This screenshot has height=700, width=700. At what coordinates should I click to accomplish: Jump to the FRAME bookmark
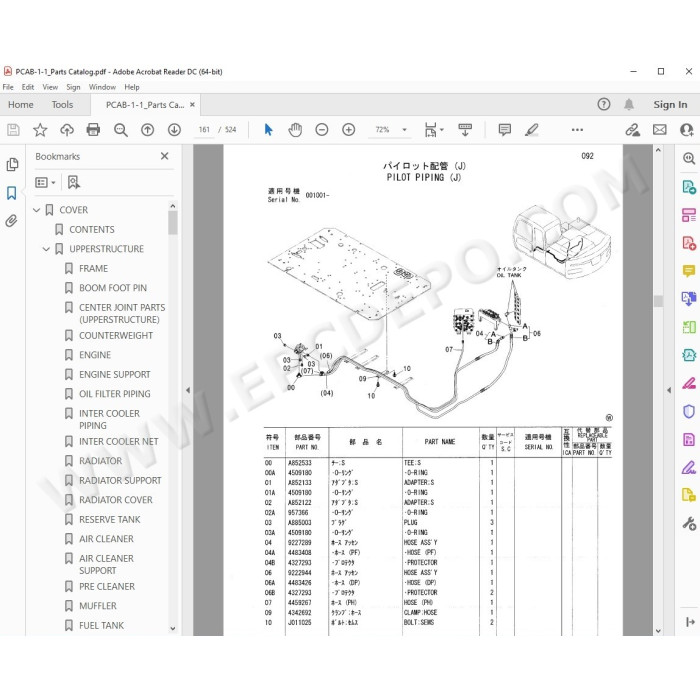click(93, 268)
